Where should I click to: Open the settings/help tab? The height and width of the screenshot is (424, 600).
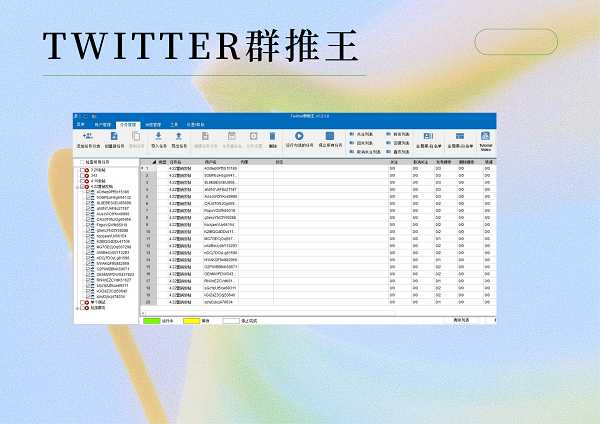tap(196, 125)
